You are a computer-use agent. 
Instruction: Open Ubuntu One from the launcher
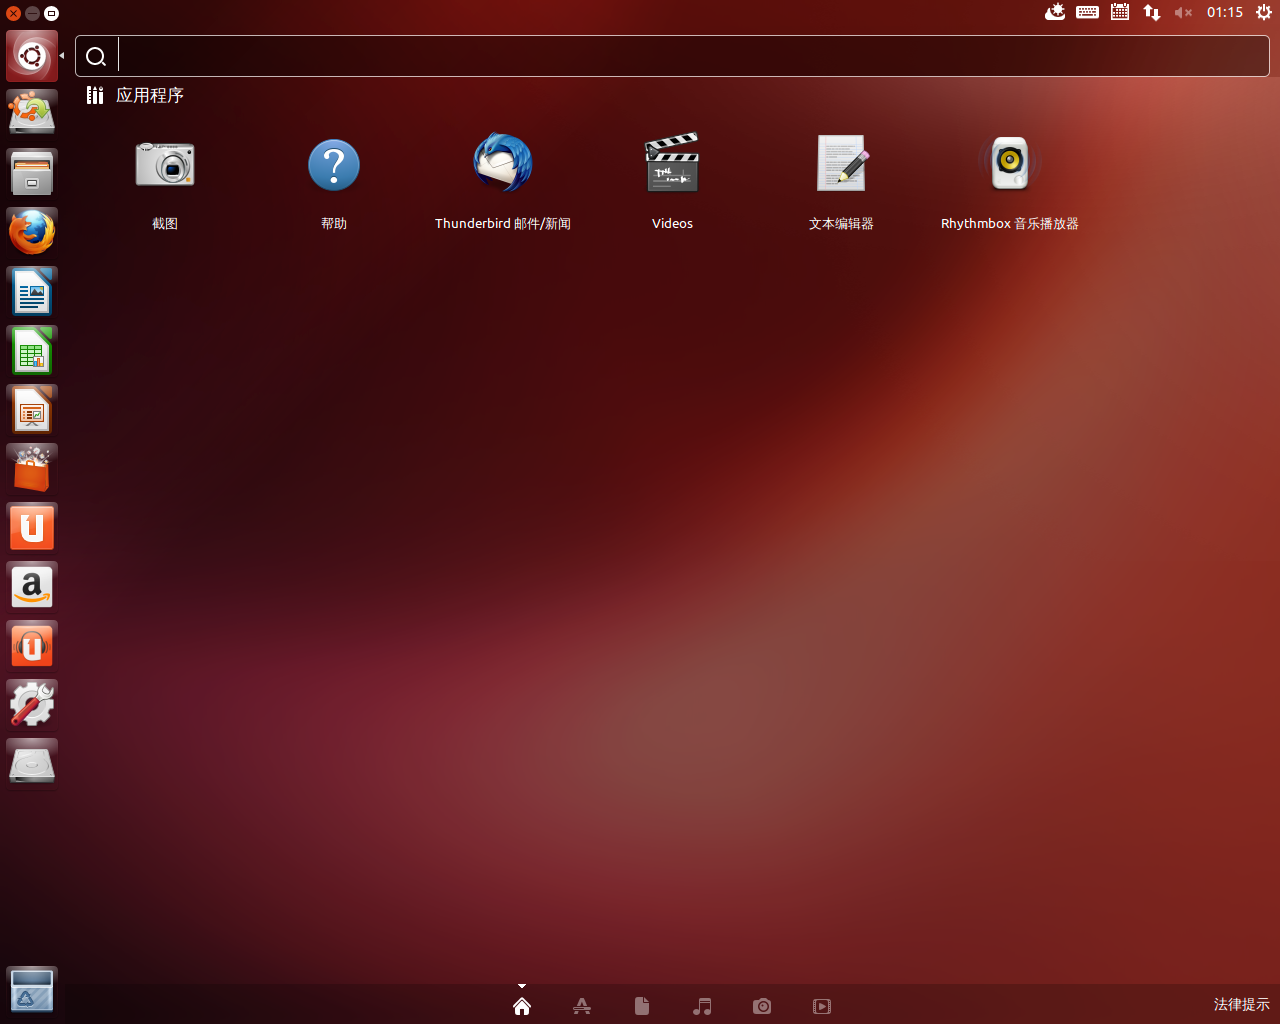[x=32, y=528]
